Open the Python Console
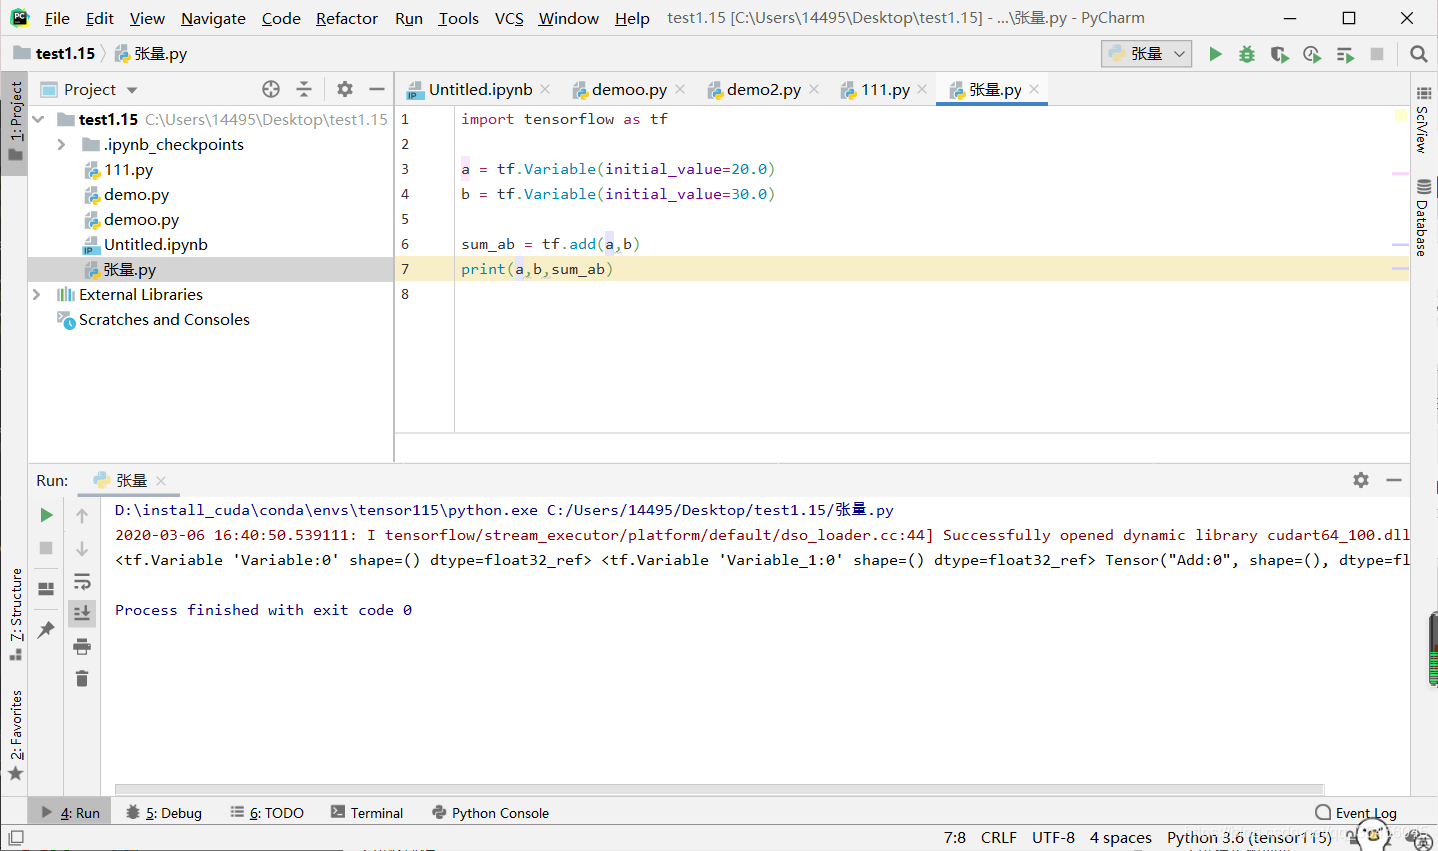The width and height of the screenshot is (1438, 851). (x=490, y=813)
